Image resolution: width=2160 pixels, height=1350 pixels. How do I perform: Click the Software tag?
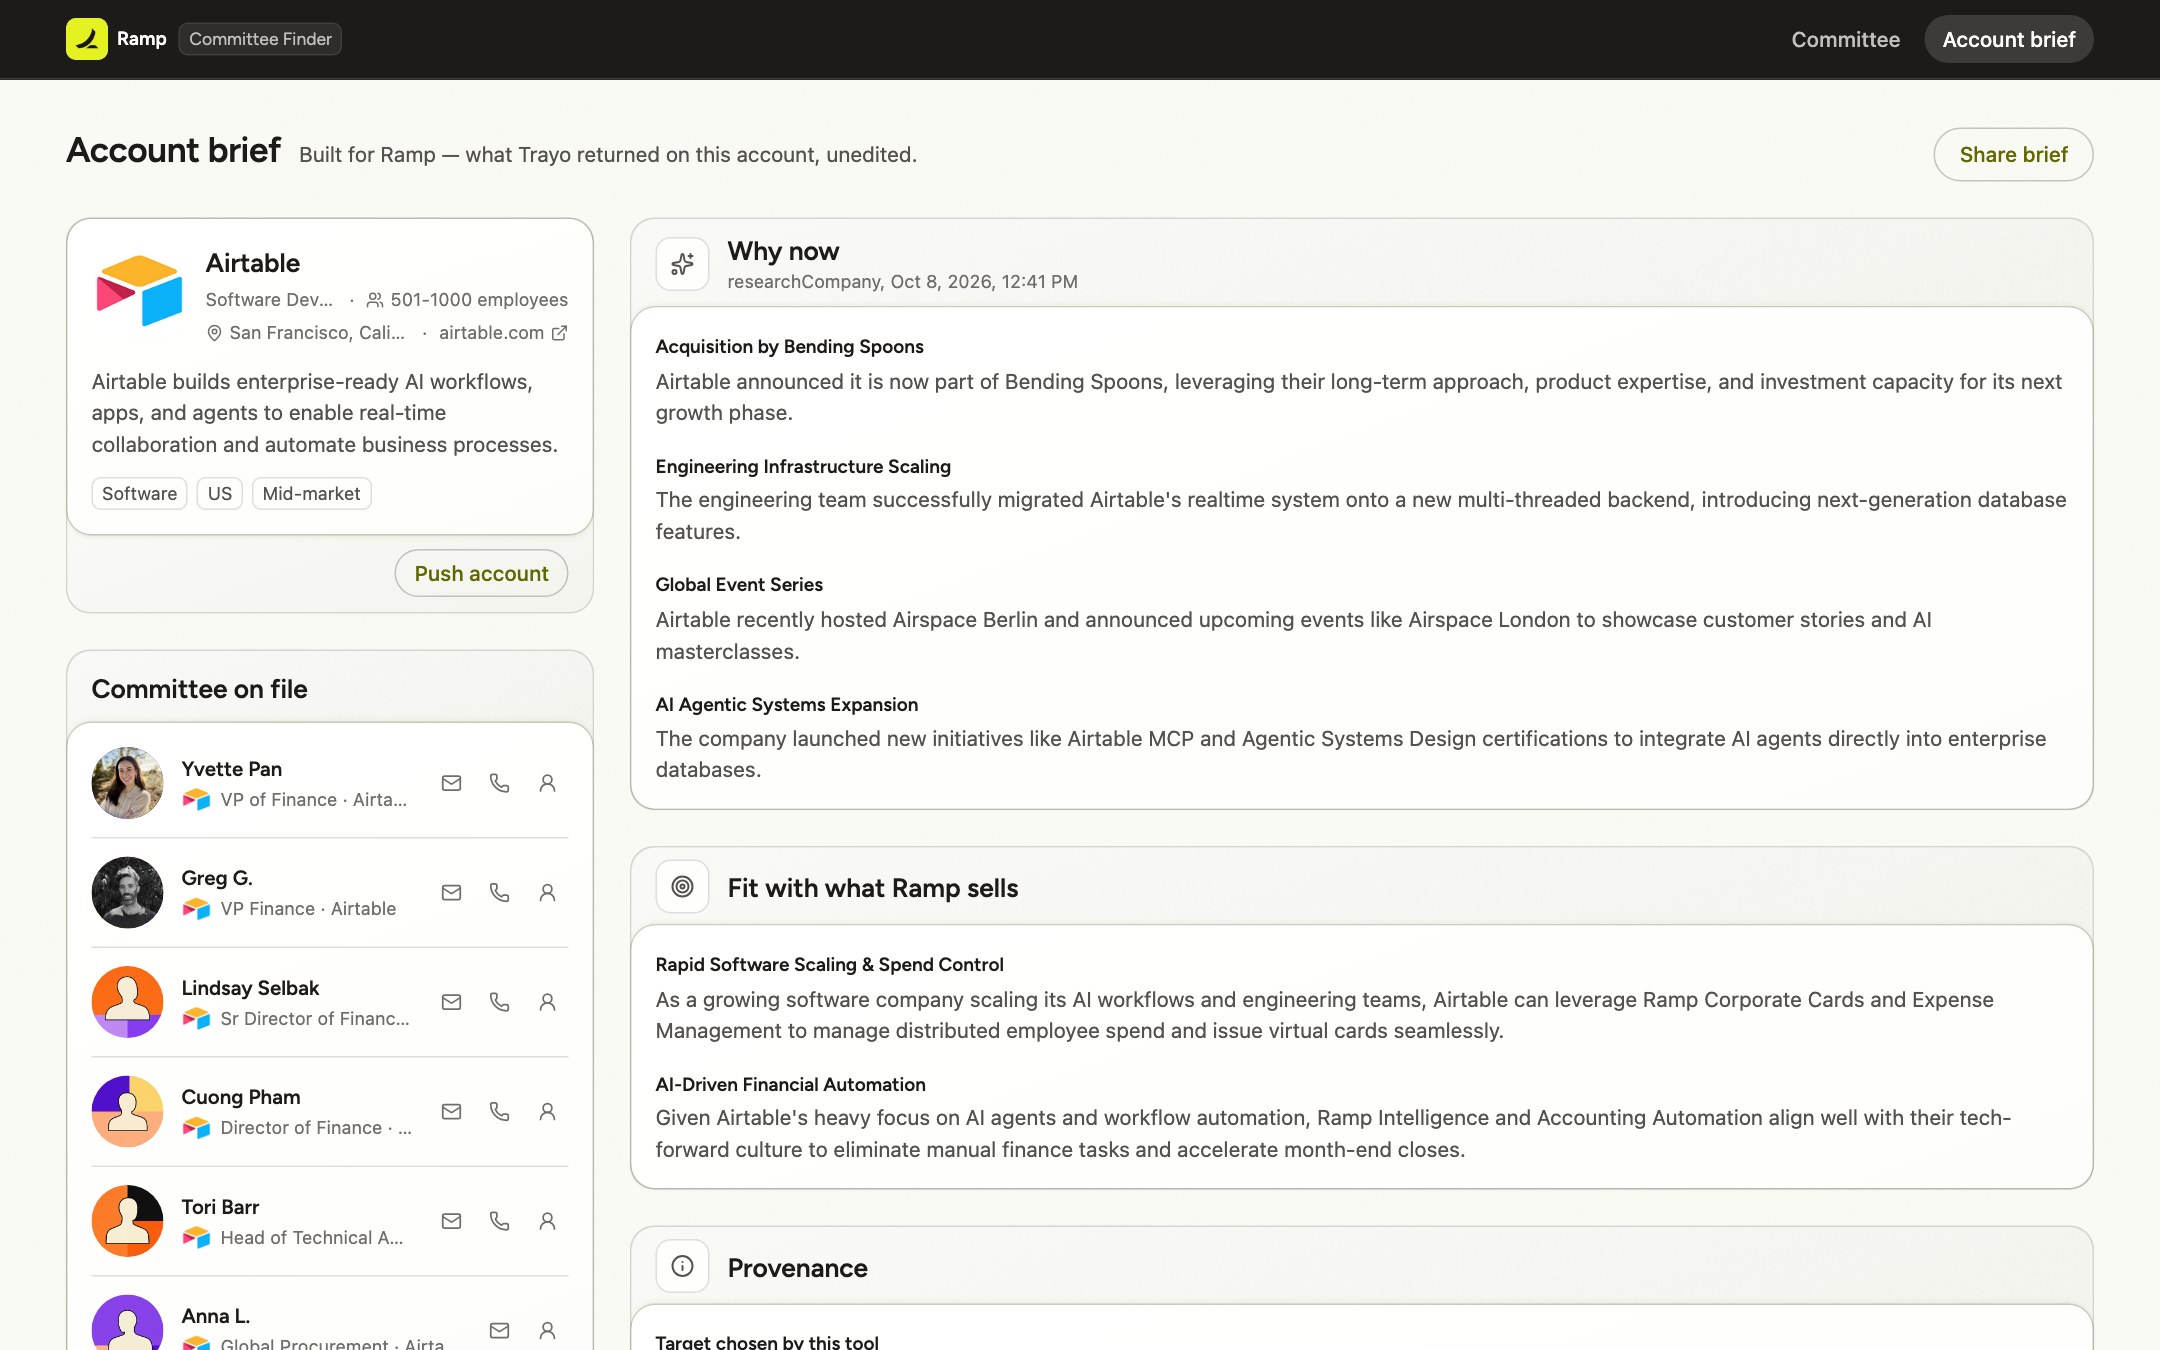[x=139, y=493]
